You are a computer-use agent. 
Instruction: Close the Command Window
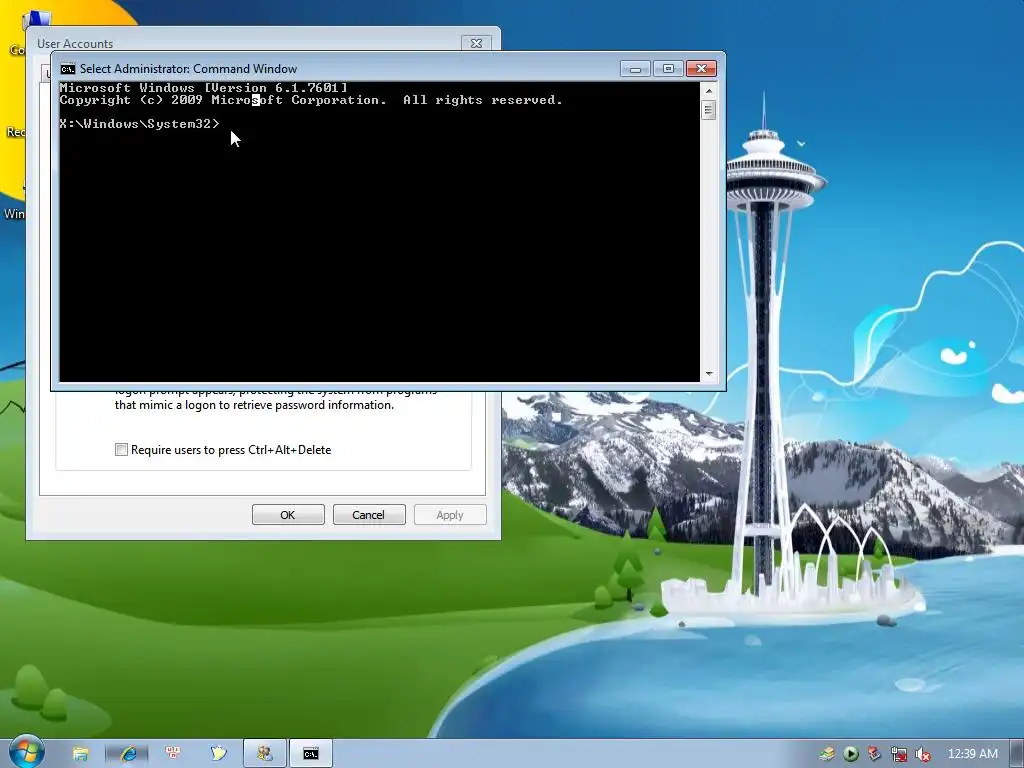click(x=701, y=69)
